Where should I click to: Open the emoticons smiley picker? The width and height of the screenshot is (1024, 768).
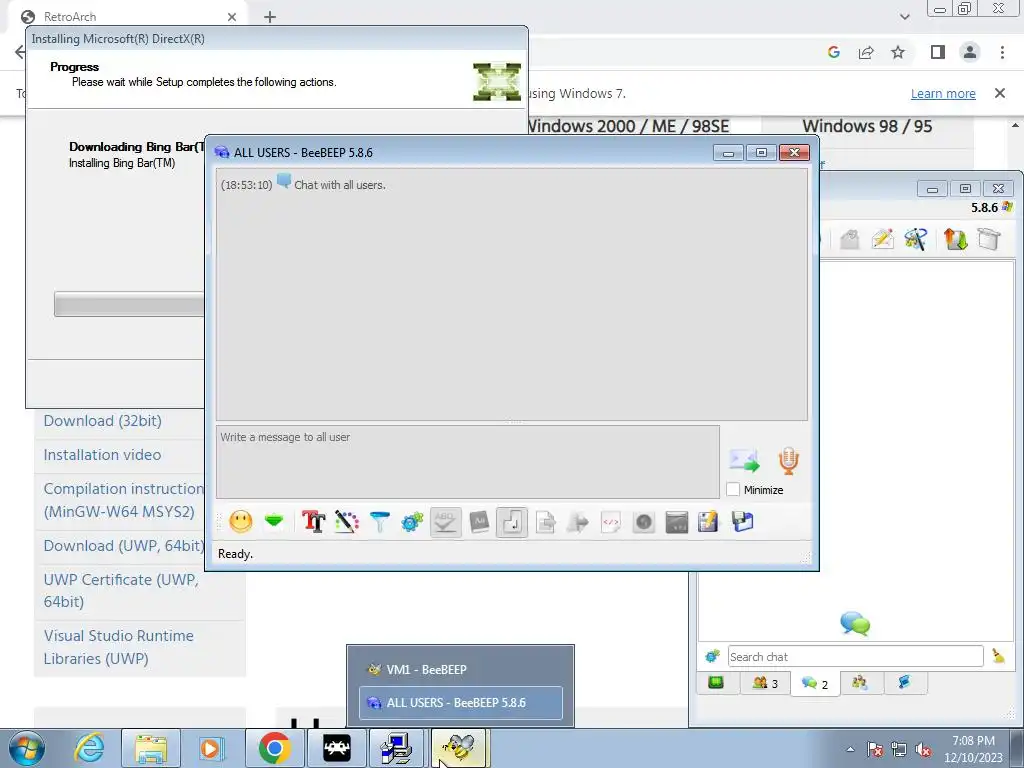pyautogui.click(x=241, y=522)
